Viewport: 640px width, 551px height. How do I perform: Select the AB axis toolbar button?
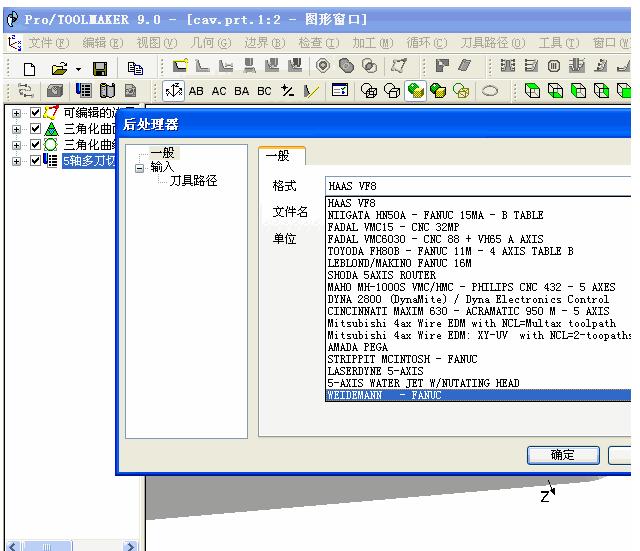[196, 91]
